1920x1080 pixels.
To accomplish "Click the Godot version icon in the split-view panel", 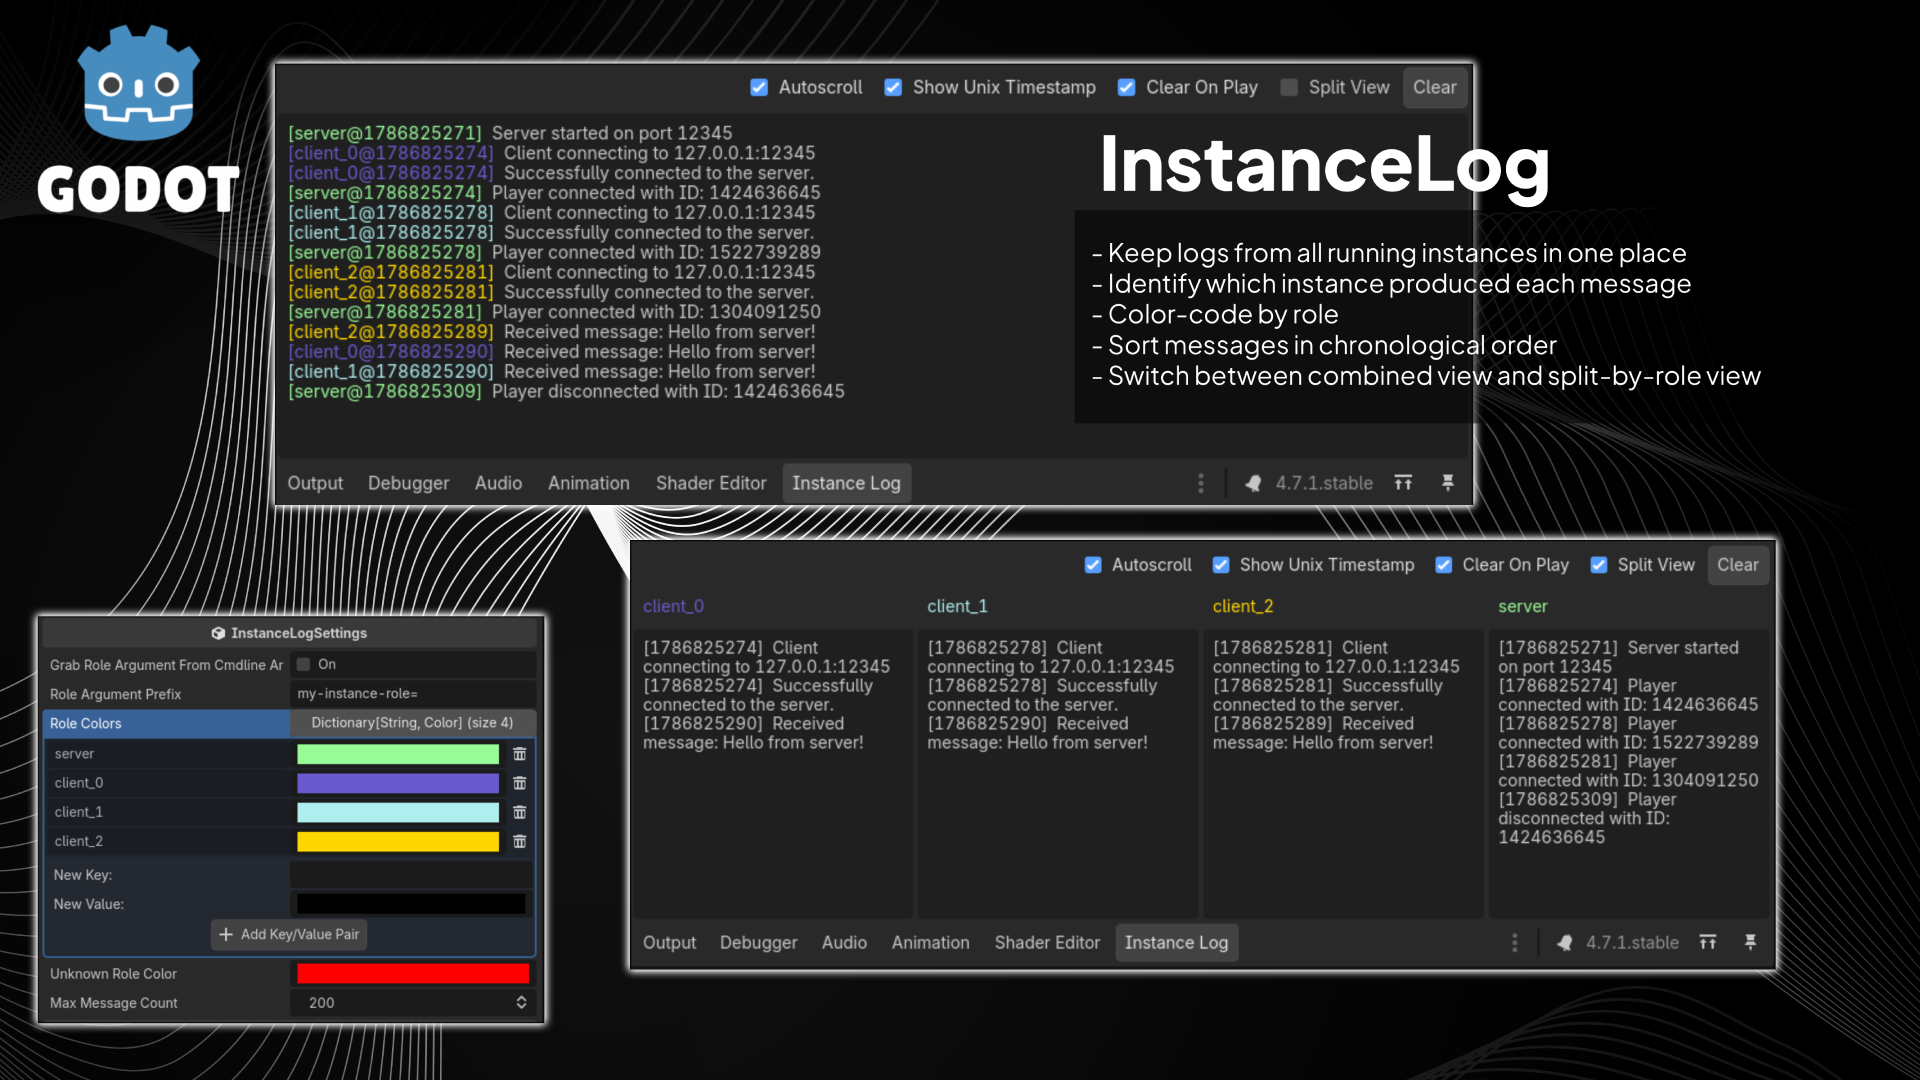I will [1565, 943].
